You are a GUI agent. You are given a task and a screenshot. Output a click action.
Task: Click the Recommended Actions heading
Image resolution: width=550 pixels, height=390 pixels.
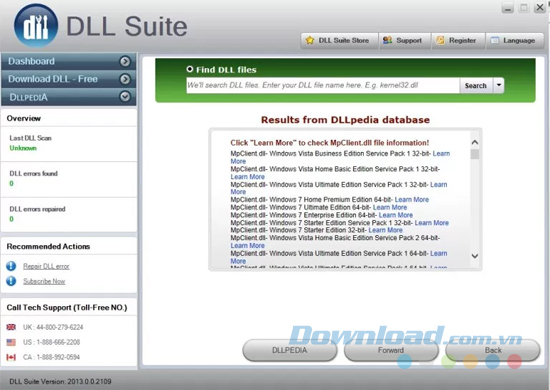tap(48, 247)
